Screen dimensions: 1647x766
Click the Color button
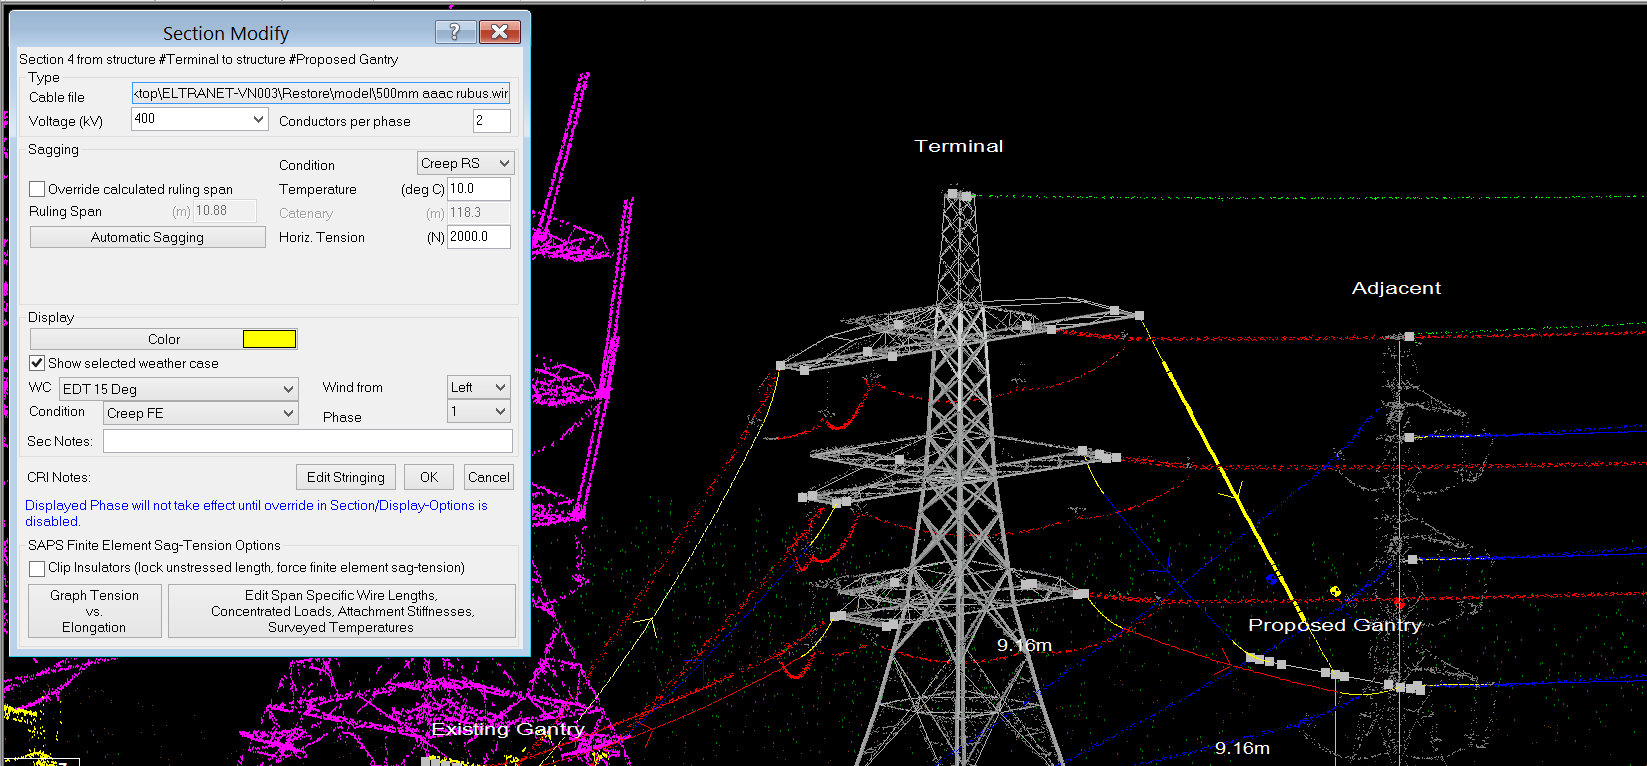pos(164,339)
